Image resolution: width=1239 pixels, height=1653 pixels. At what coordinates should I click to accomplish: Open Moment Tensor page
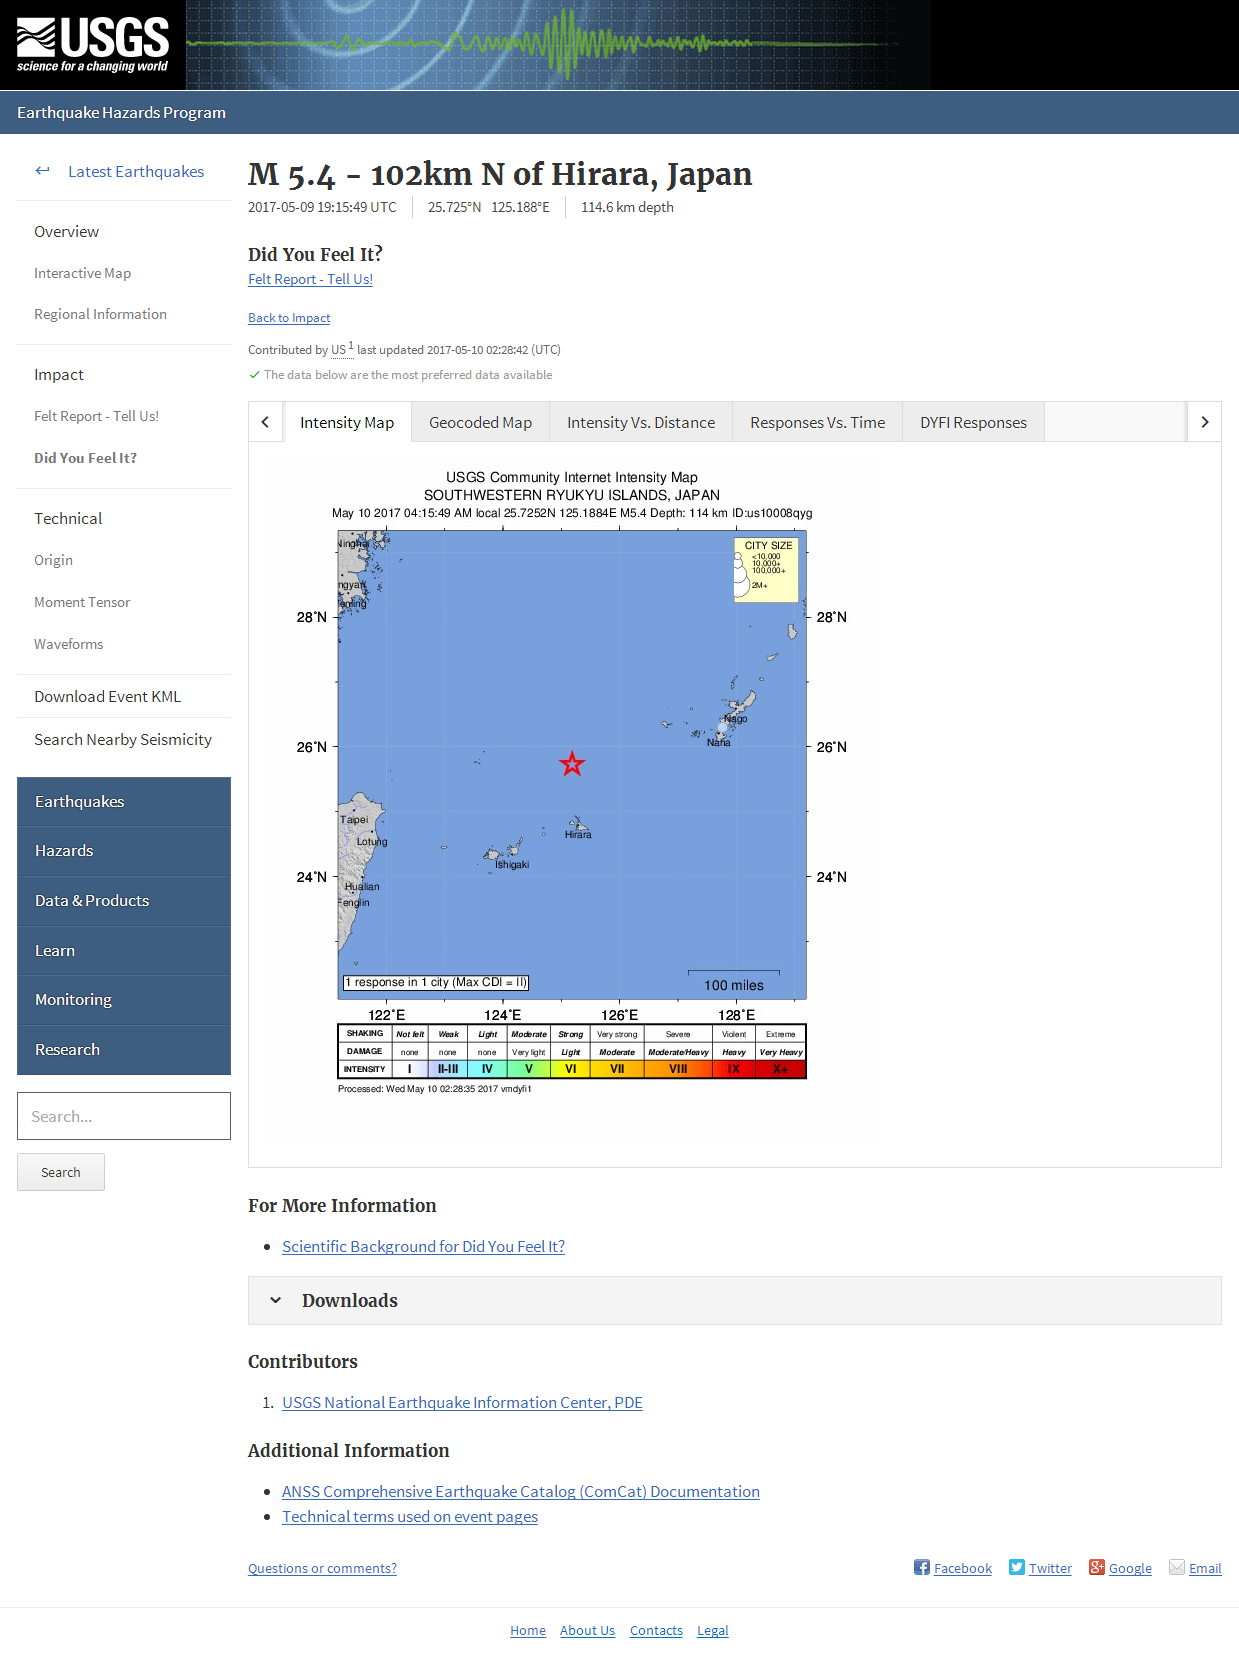point(82,602)
